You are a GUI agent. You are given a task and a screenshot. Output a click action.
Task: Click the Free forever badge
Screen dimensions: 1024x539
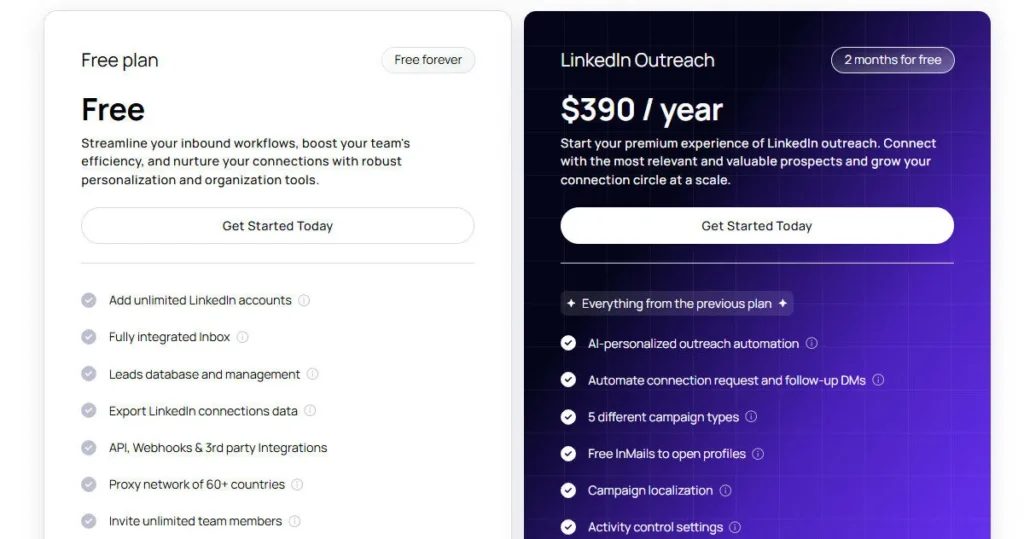point(428,60)
